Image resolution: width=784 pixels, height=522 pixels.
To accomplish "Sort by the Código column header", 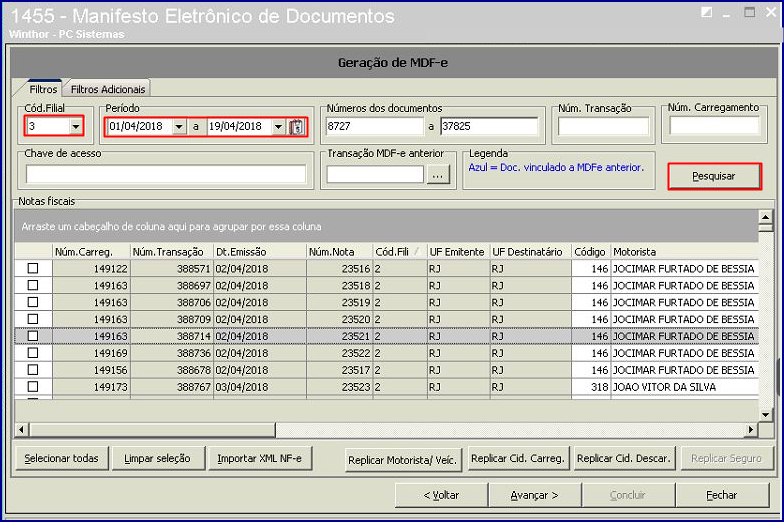I will (590, 252).
